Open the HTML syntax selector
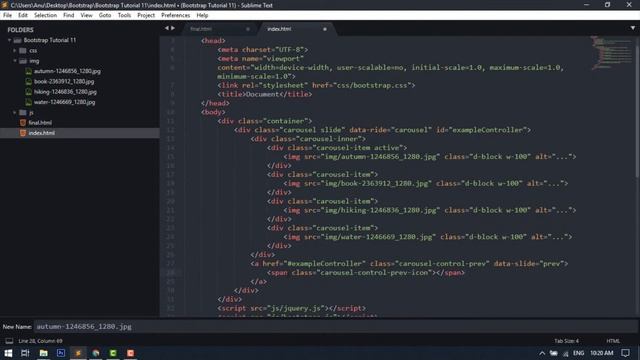Screen dimensions: 640x360 pos(613,341)
